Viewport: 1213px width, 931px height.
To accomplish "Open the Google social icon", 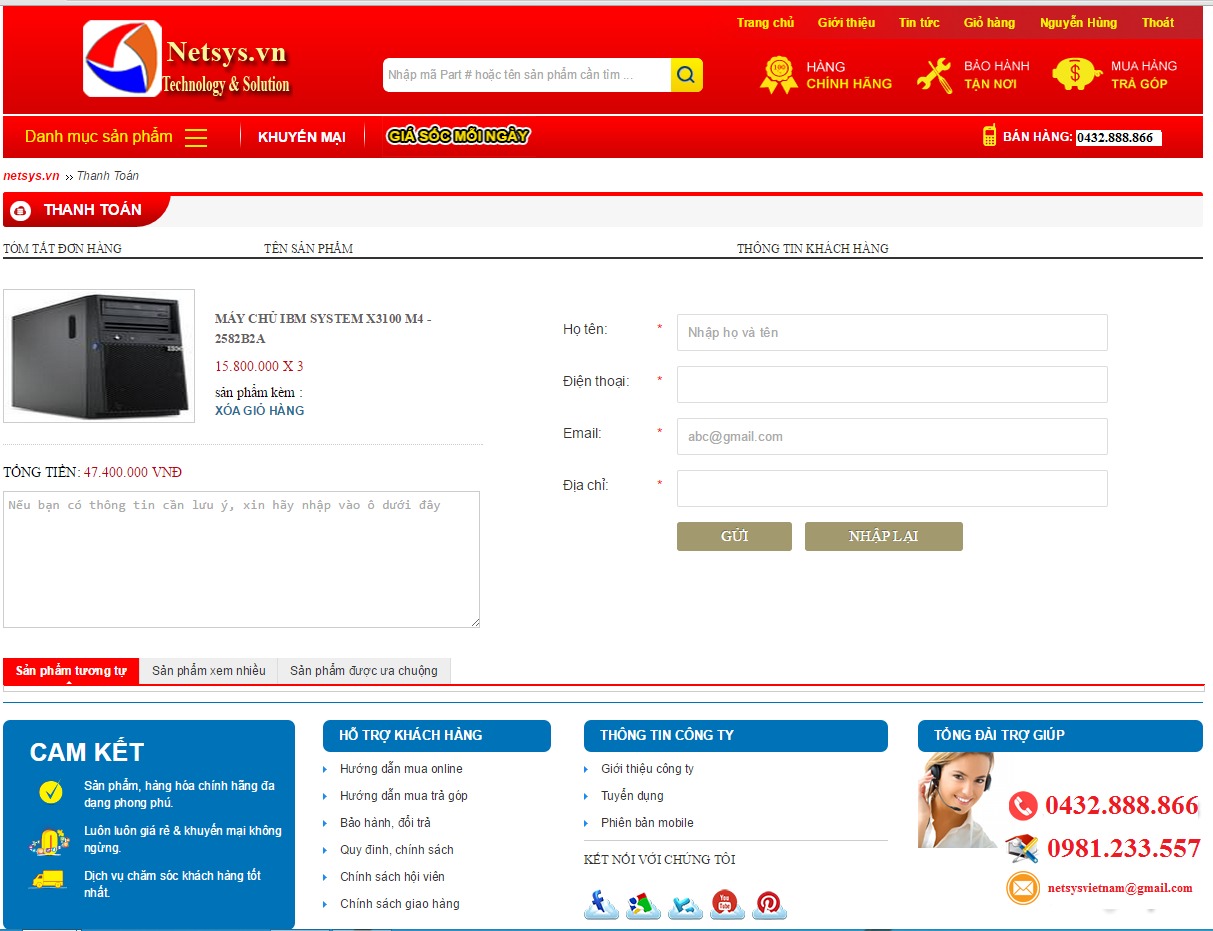I will (643, 904).
